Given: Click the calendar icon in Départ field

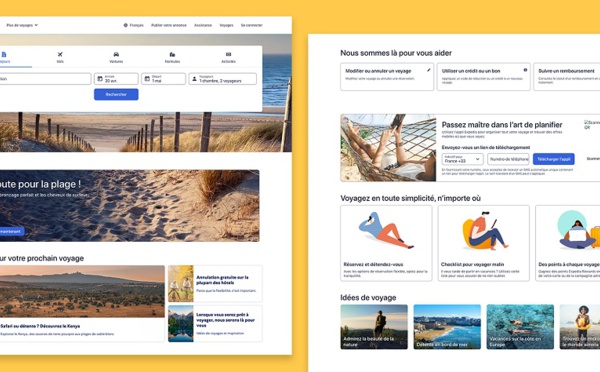Looking at the screenshot, I should tap(147, 79).
